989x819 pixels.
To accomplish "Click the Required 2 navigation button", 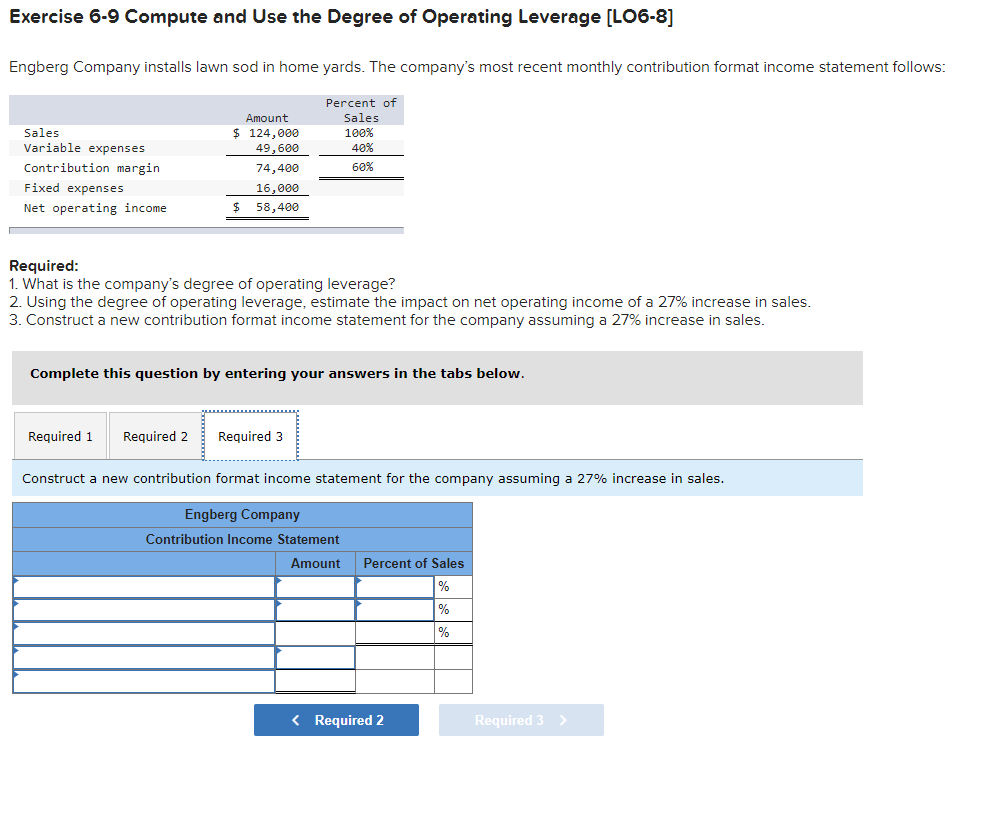I will click(x=336, y=719).
